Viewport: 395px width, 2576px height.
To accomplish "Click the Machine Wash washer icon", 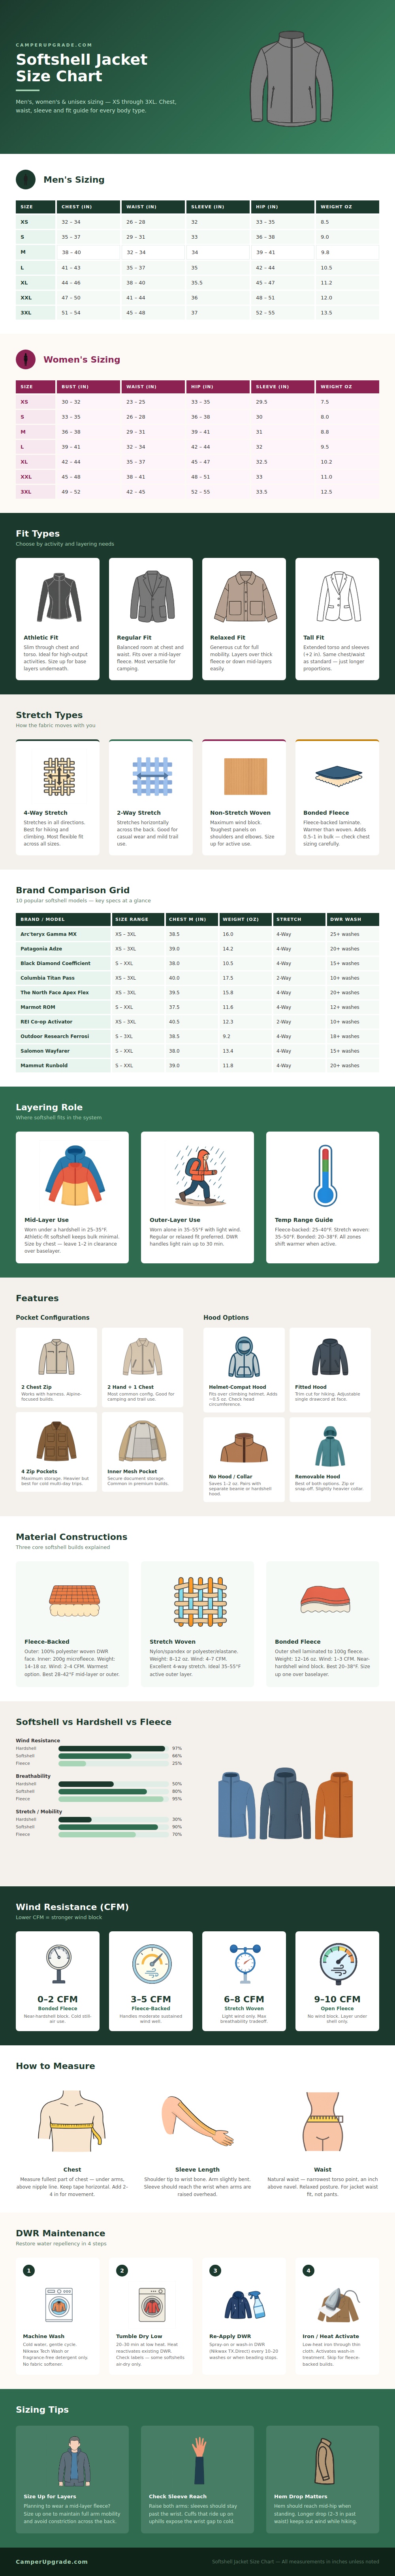I will pos(58,2305).
